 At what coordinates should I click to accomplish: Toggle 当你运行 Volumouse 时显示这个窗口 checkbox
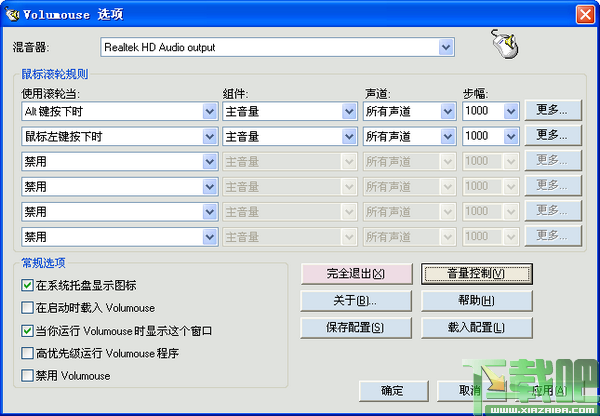tap(27, 331)
